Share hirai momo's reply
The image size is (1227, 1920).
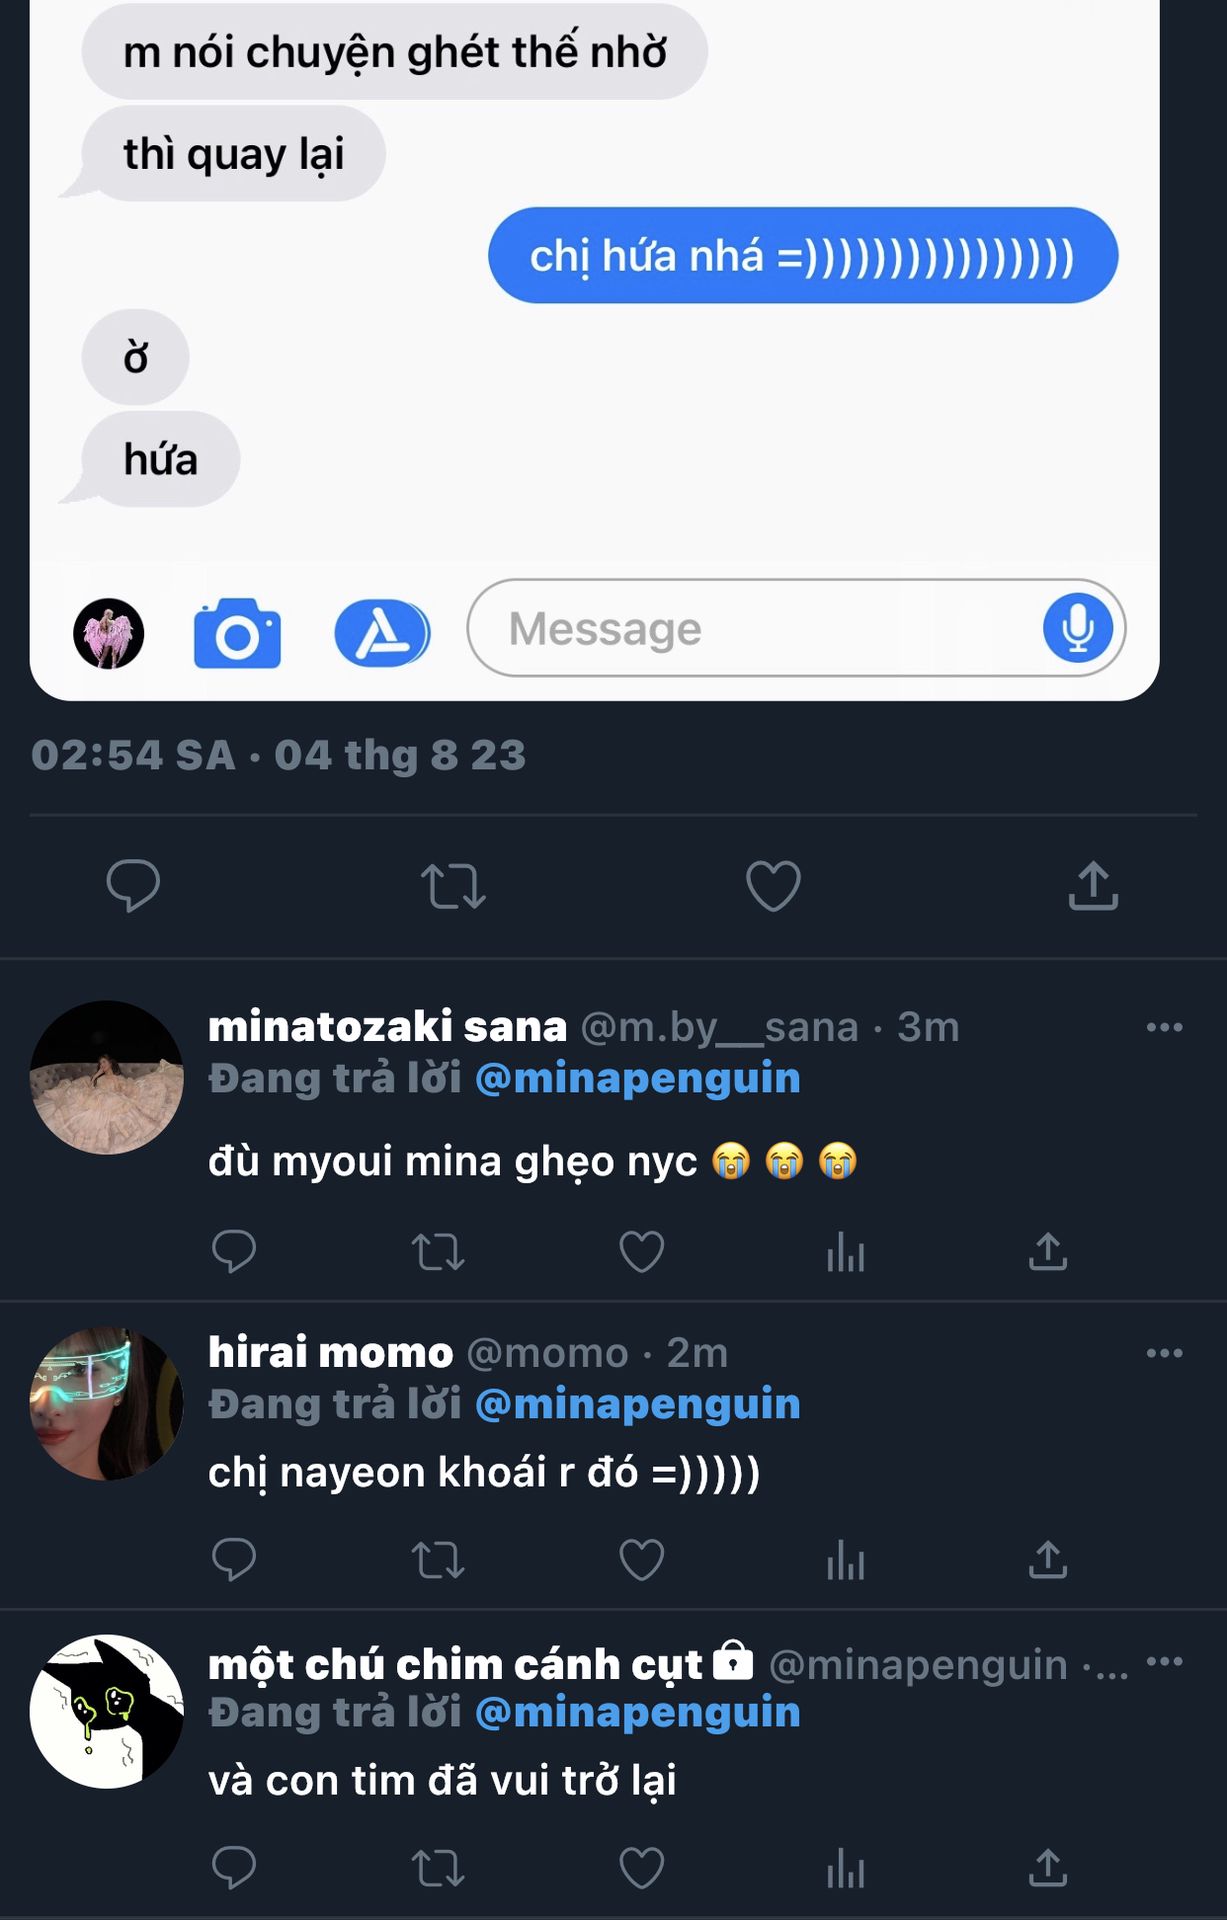click(1048, 1559)
